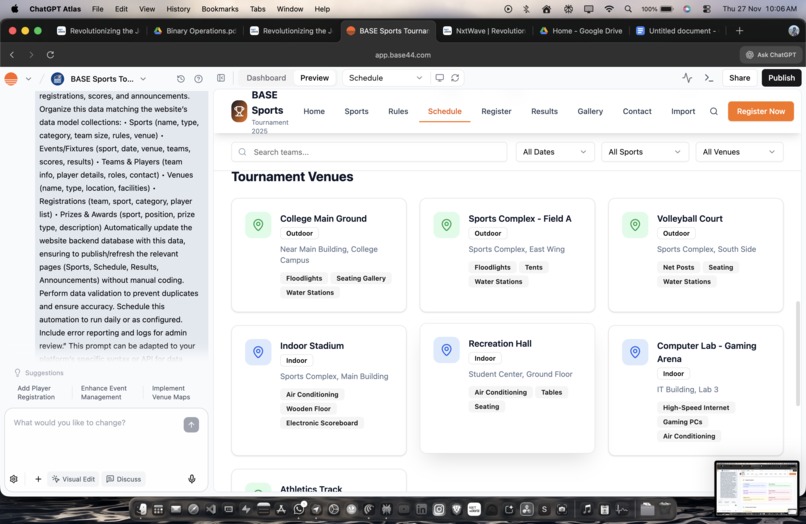Toggle the sidebar panel icon
806x524 pixels.
[221, 78]
